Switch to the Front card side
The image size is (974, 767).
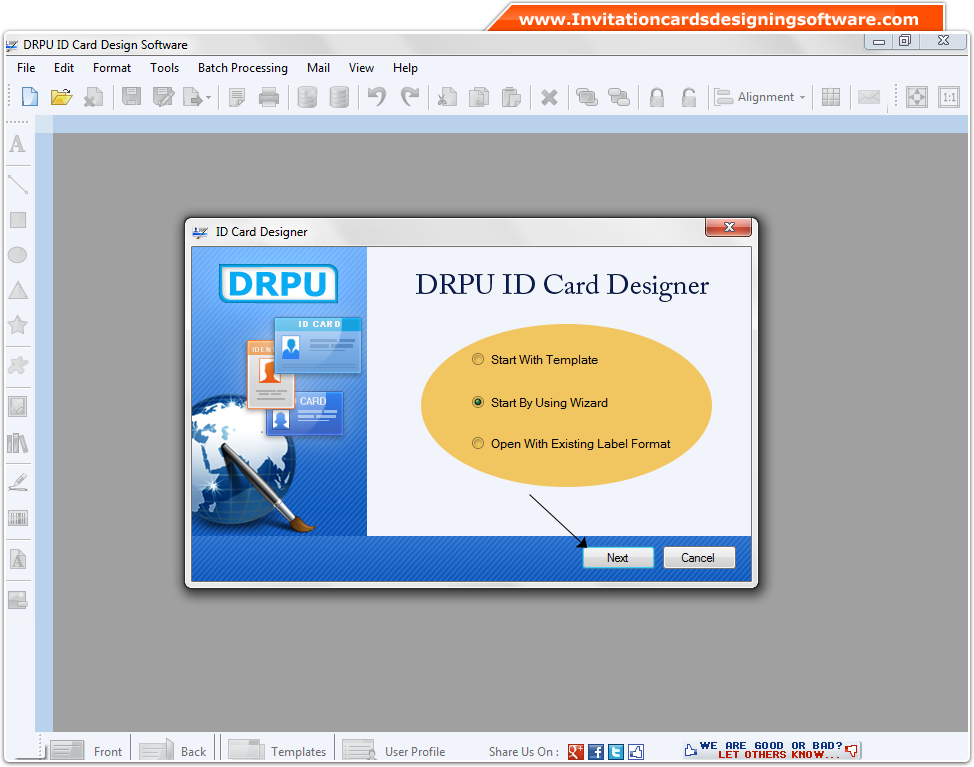[x=87, y=751]
